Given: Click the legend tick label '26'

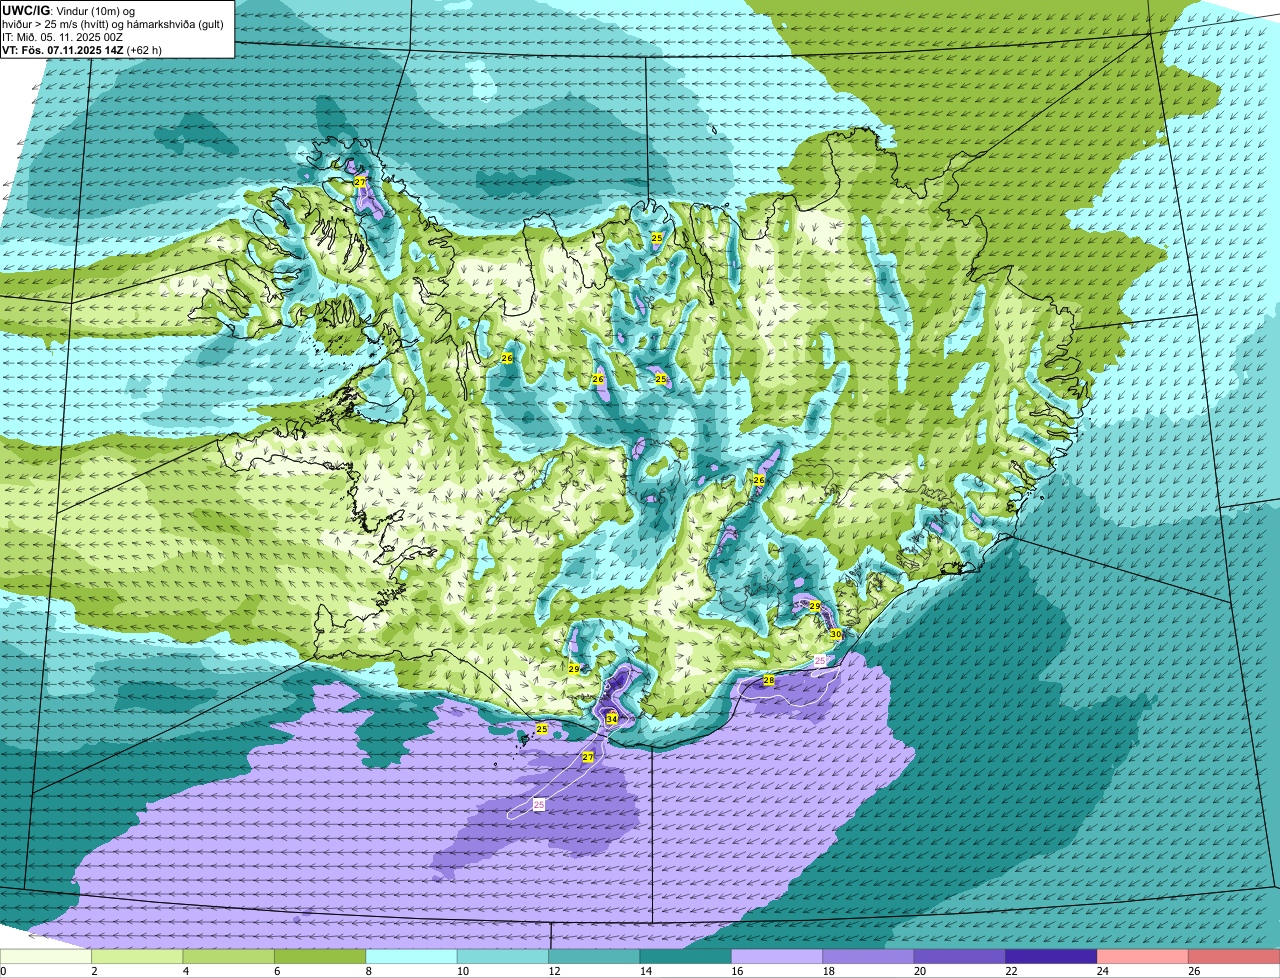Looking at the screenshot, I should click(x=1194, y=970).
